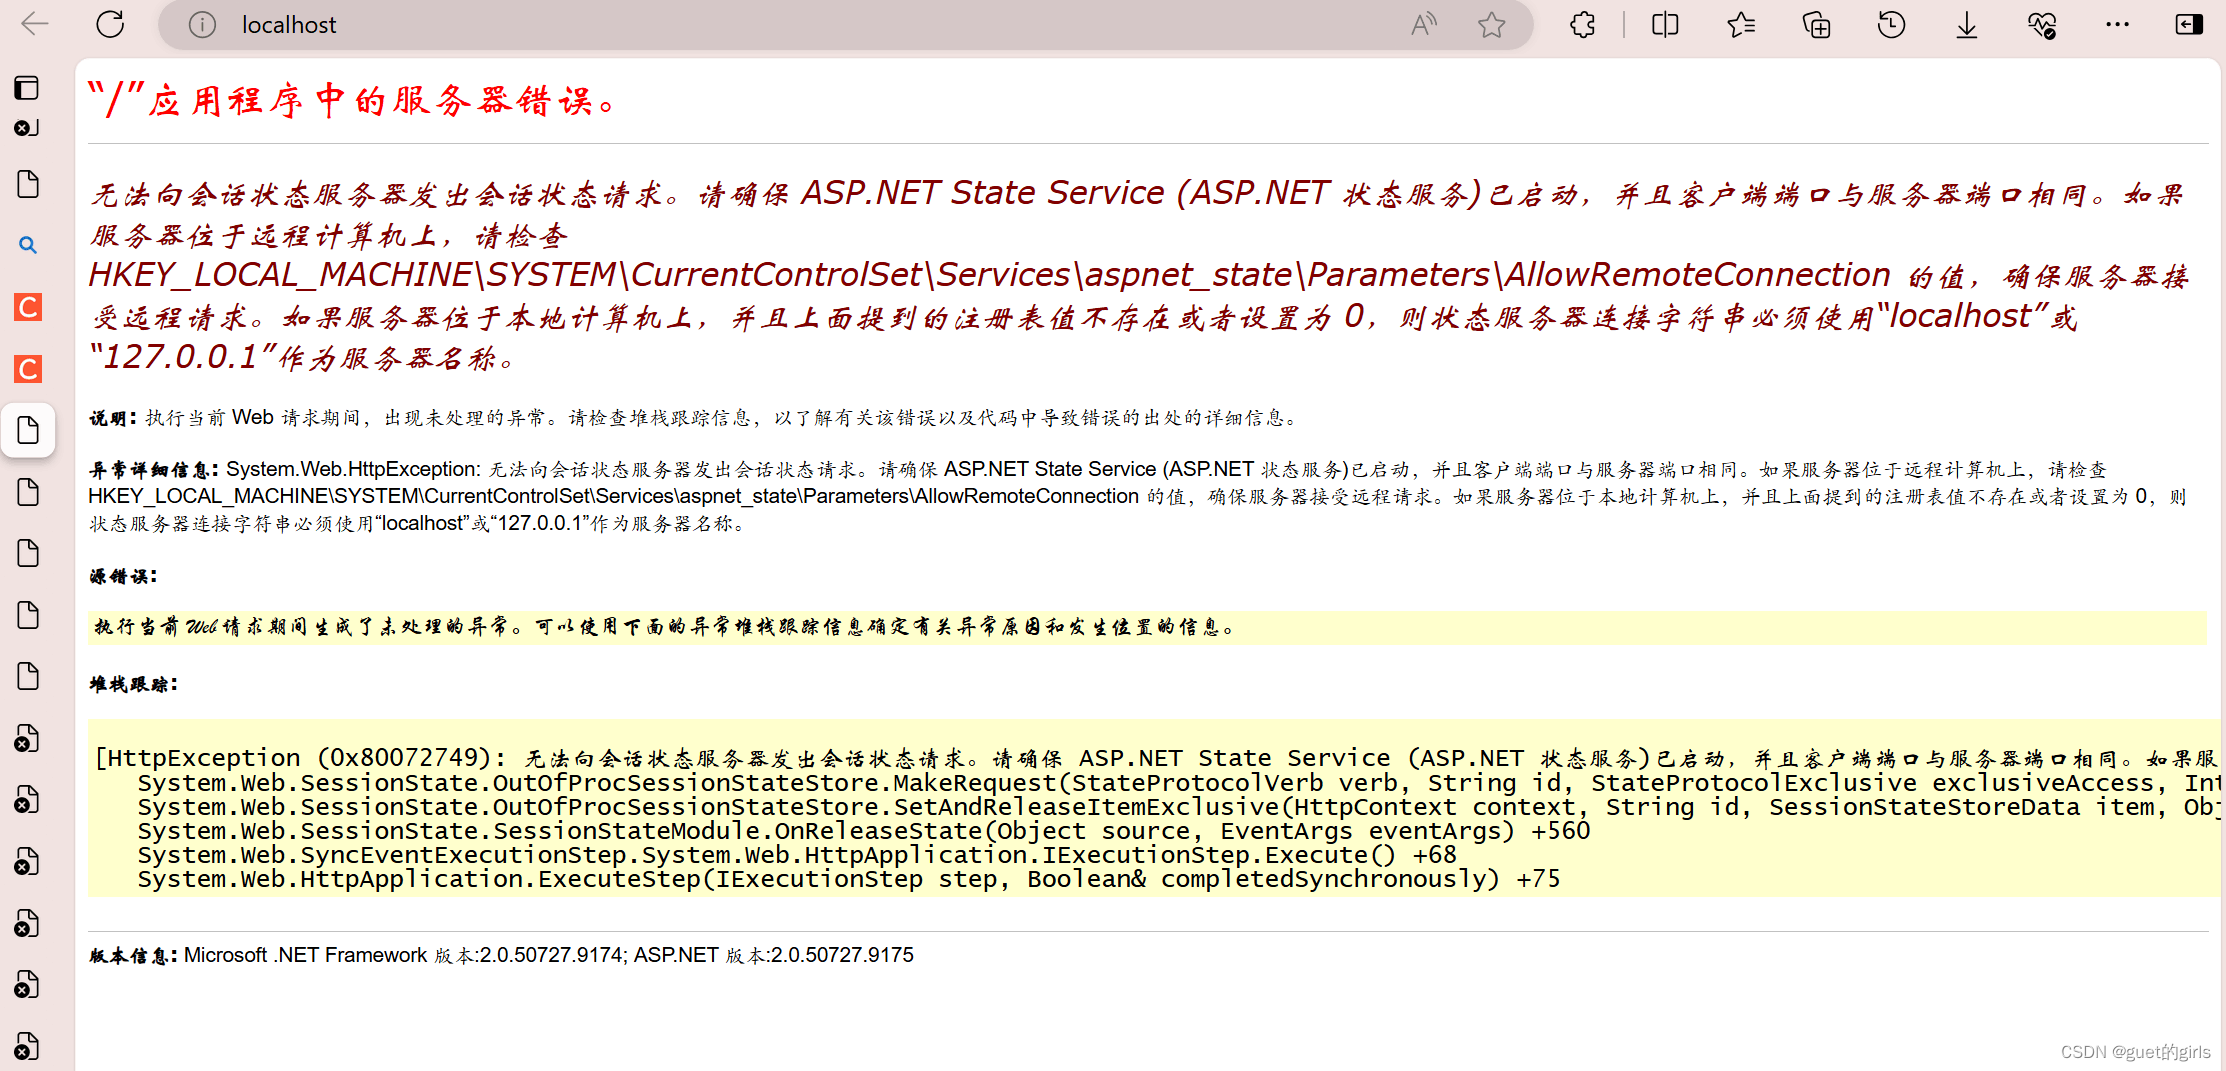This screenshot has height=1071, width=2226.
Task: Select the highlighted active page tab
Action: [x=28, y=431]
